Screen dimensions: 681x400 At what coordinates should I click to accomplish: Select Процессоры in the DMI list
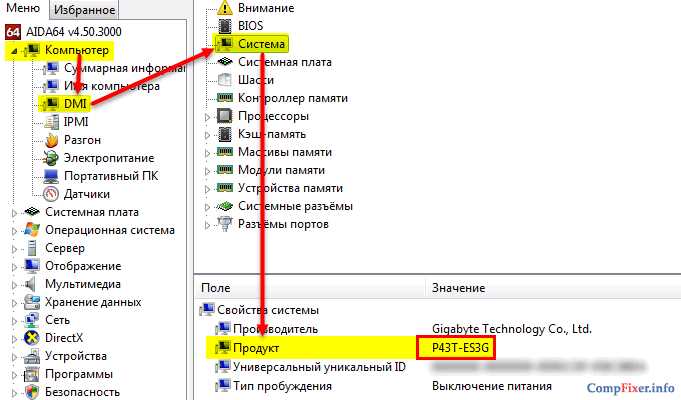tap(274, 116)
